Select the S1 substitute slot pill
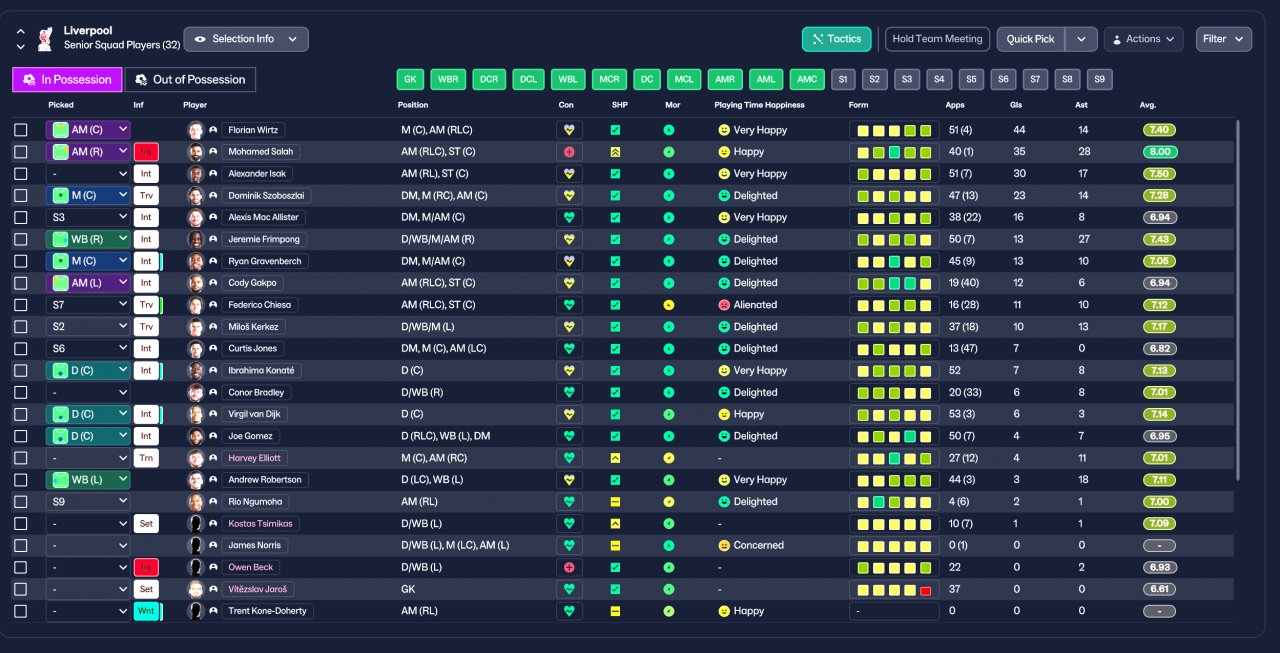The image size is (1280, 653). 843,80
